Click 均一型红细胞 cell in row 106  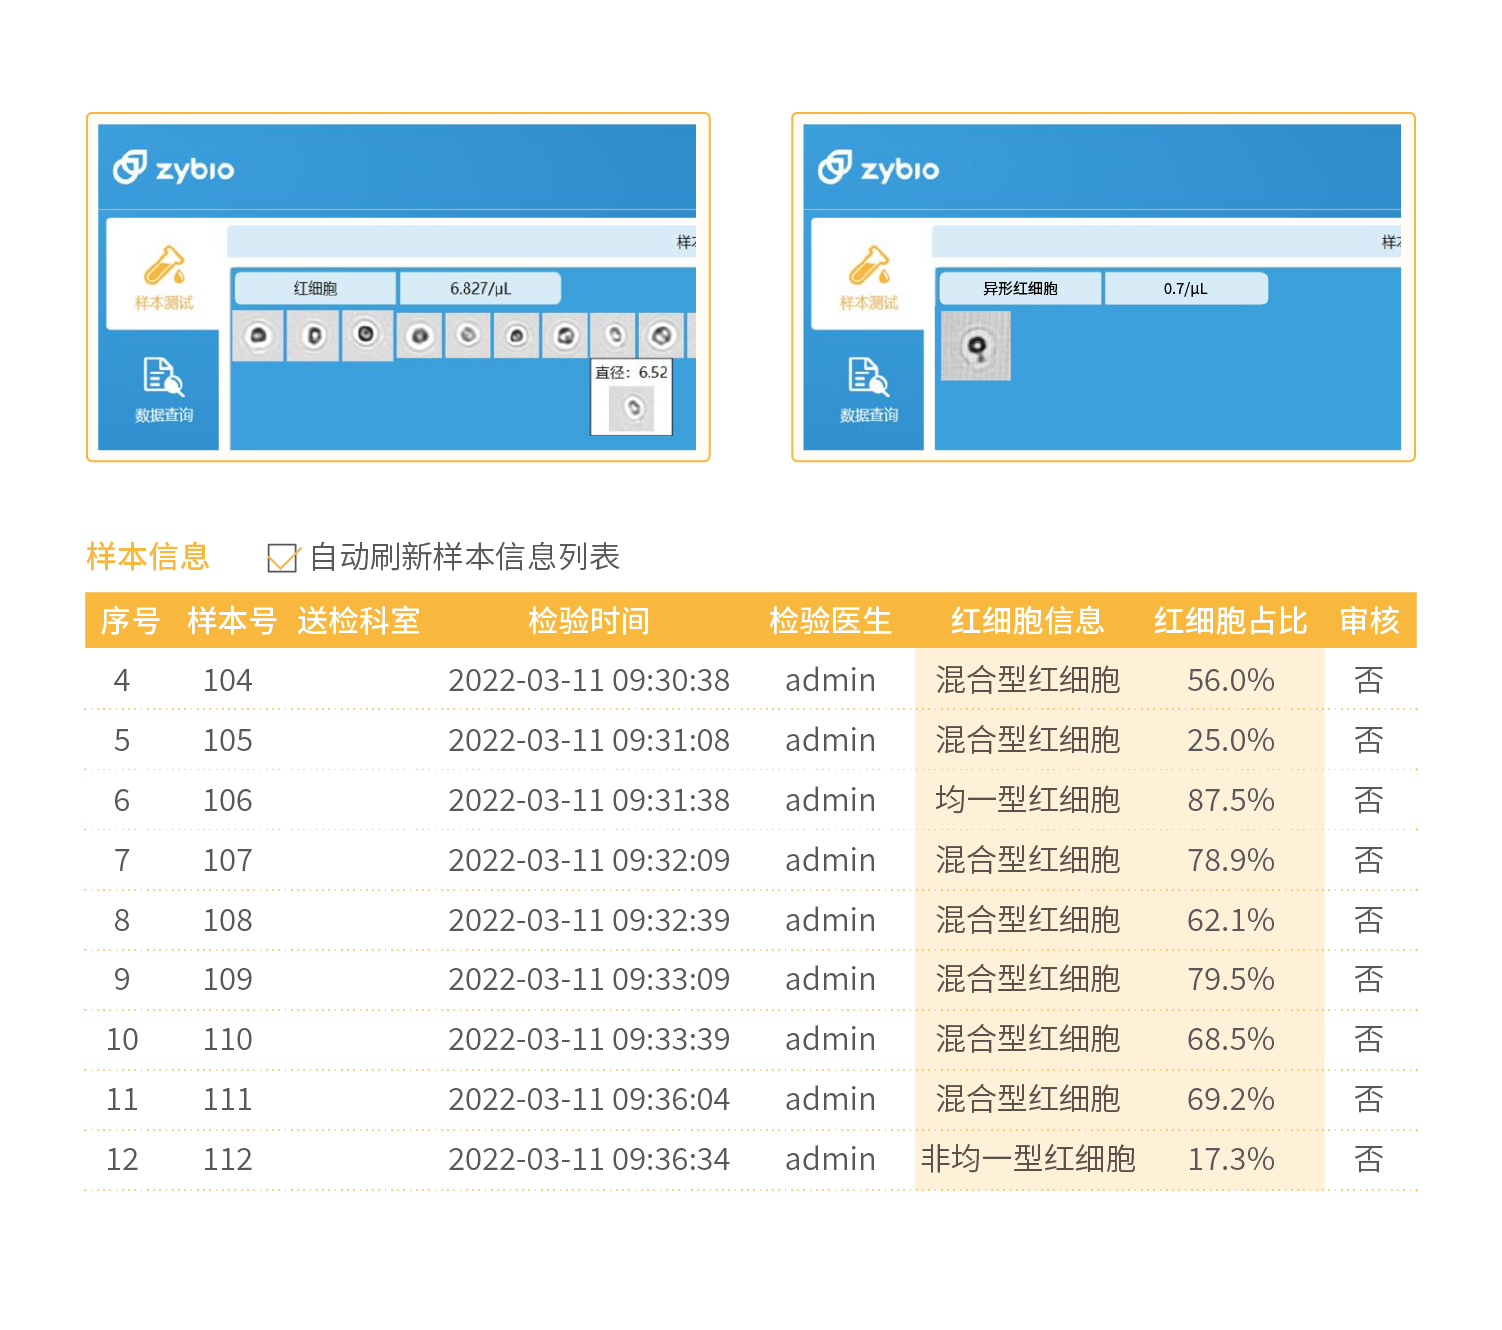(x=1027, y=800)
